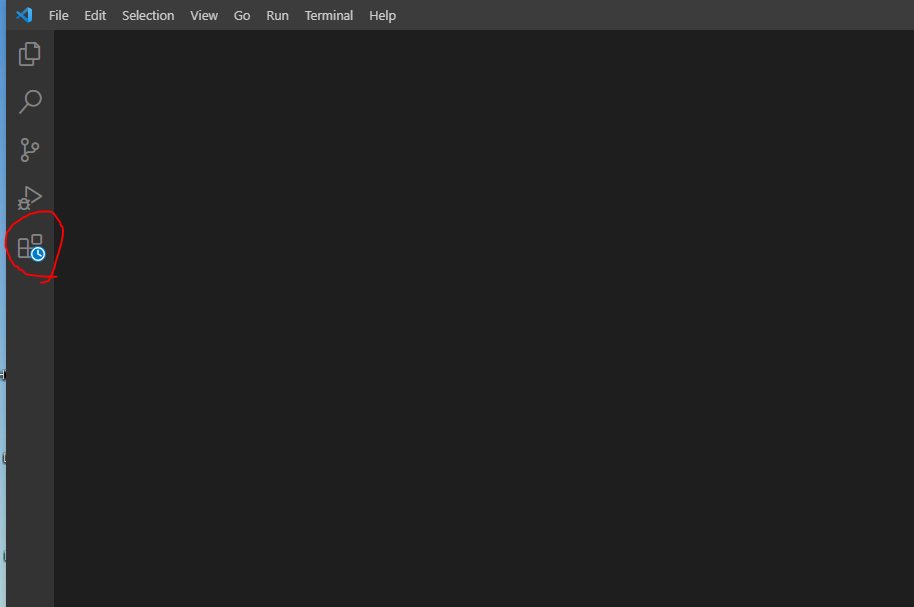Open the Selection menu

[148, 16]
